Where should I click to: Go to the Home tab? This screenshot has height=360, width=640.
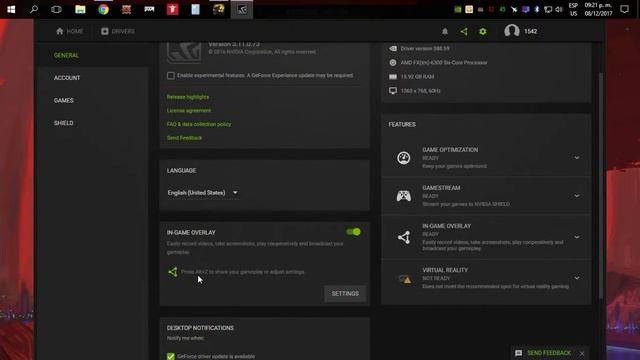click(69, 31)
